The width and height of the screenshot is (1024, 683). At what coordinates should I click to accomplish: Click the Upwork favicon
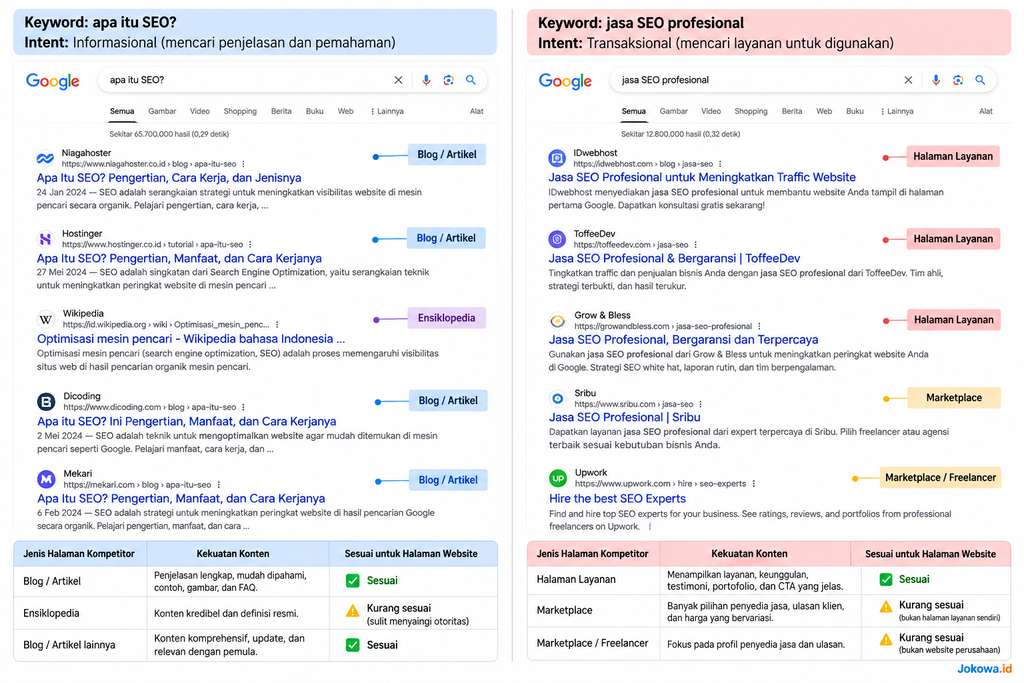(x=558, y=478)
